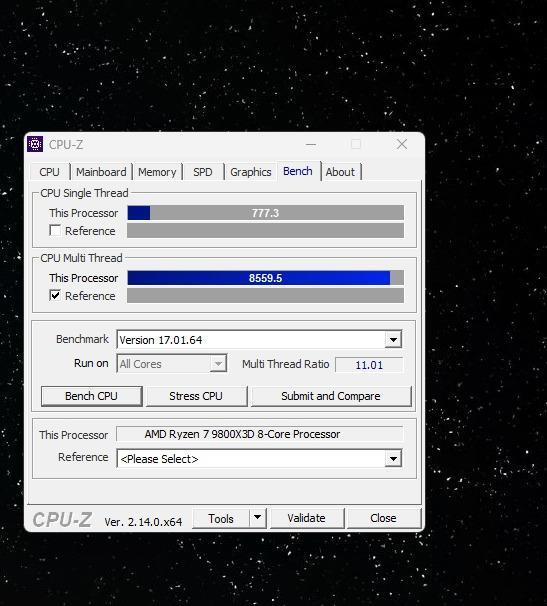Click the CPU-Z app icon in title bar
This screenshot has width=547, height=606.
(x=35, y=144)
